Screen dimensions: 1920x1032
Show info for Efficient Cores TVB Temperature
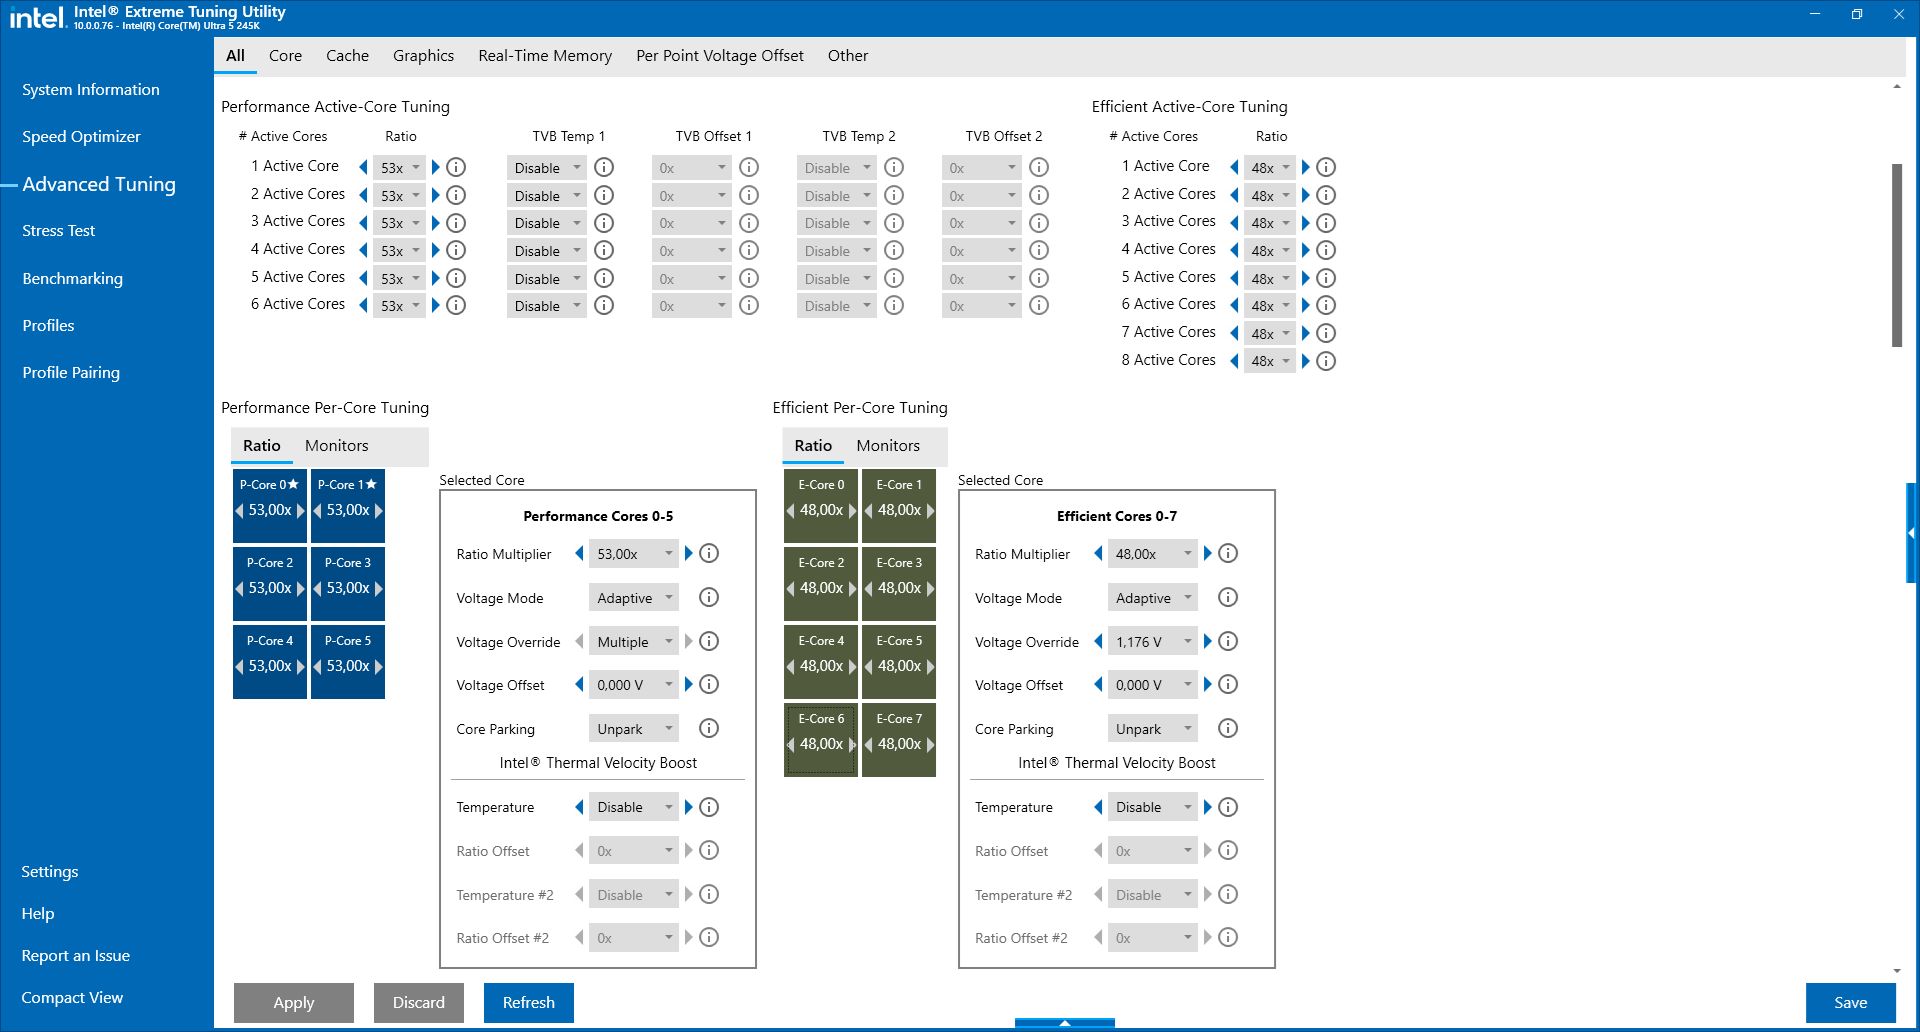[x=1228, y=807]
